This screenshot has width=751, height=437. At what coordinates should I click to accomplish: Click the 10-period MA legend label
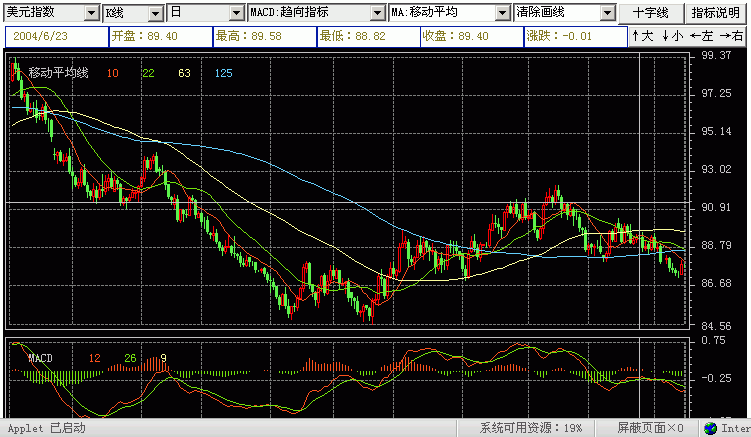[x=113, y=73]
